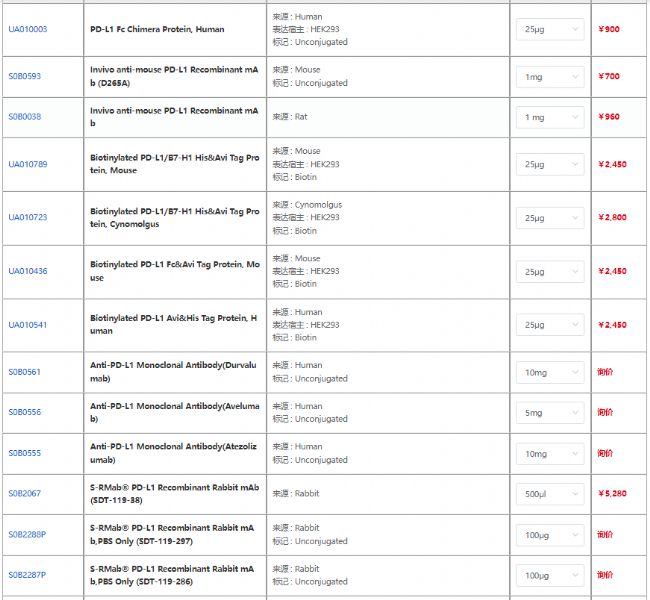
Task: Expand the 500μl size dropdown
Action: click(550, 494)
